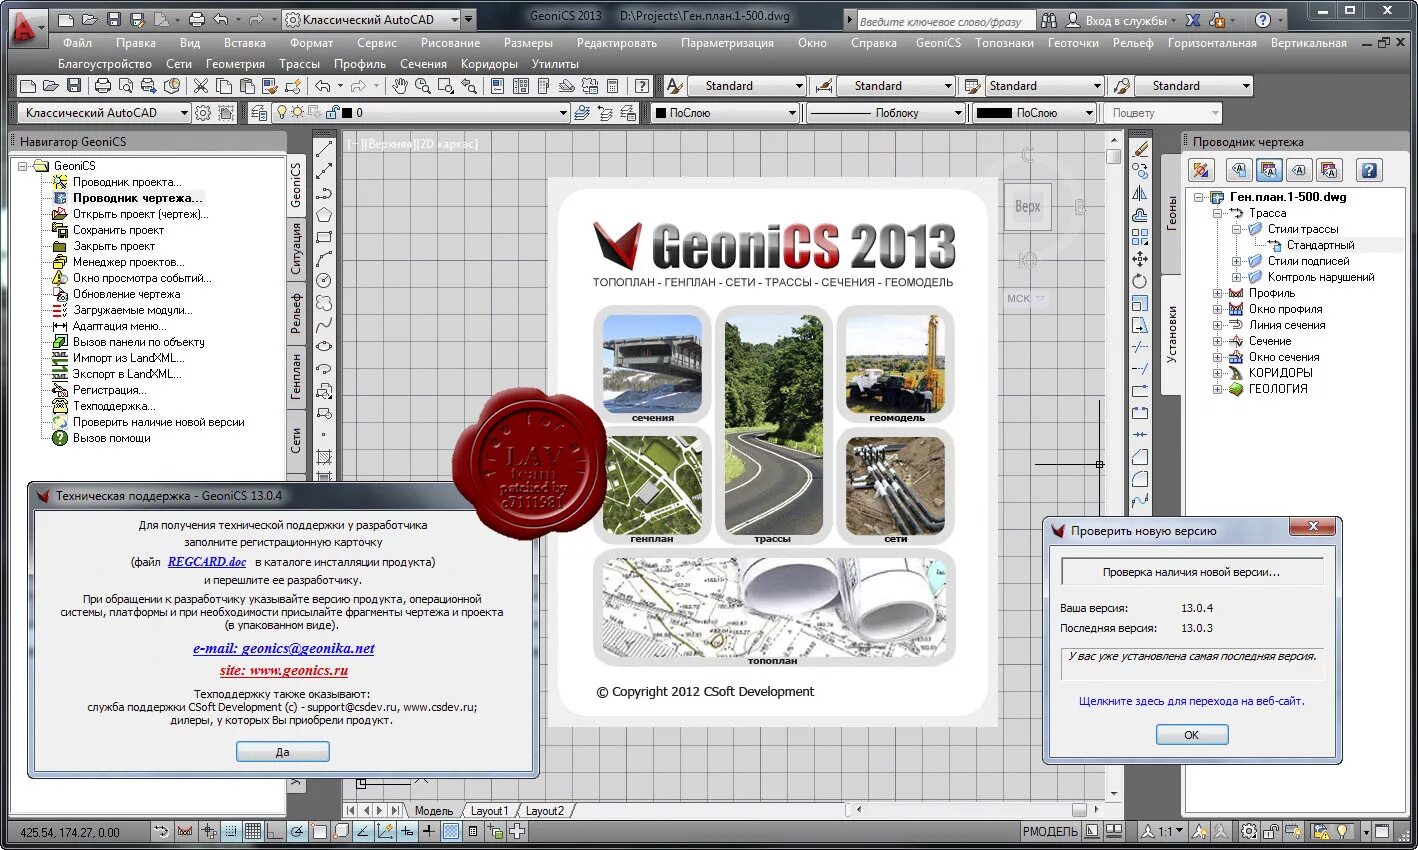Open the Help question mark toolbar icon

642,86
